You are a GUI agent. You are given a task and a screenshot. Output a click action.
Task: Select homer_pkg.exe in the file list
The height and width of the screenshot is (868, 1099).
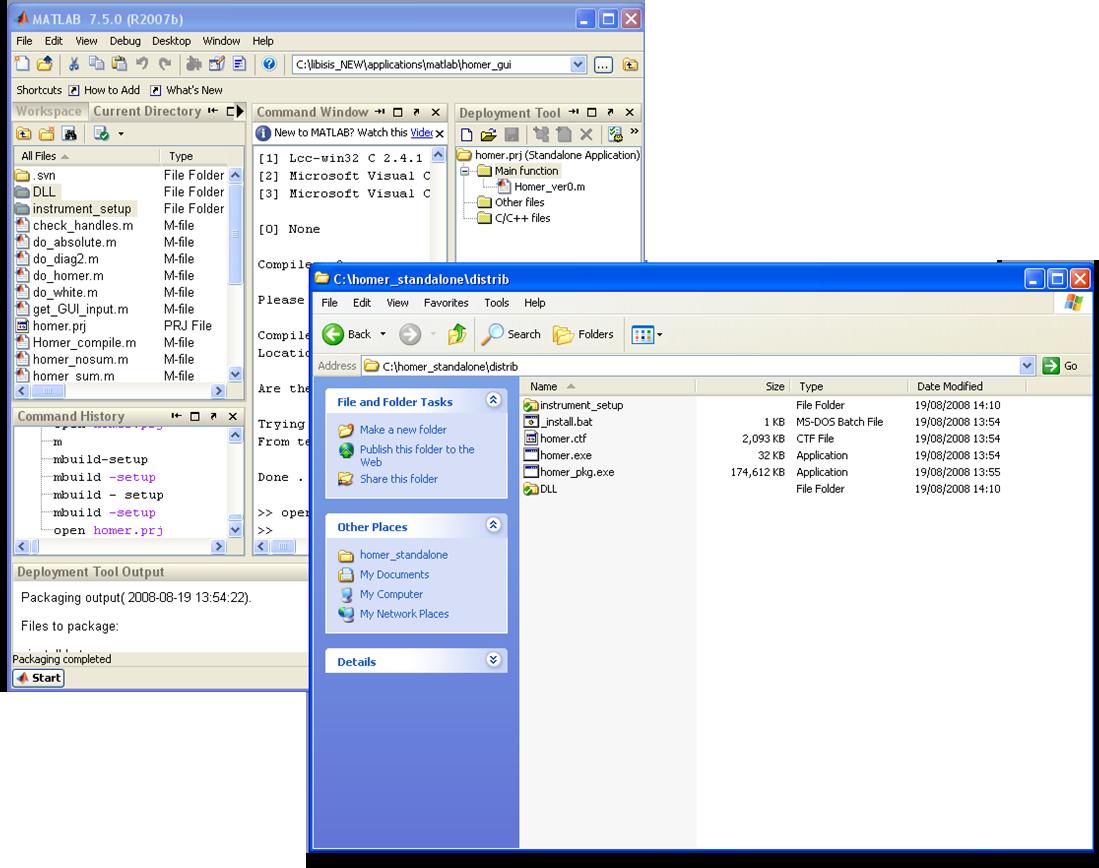(576, 472)
